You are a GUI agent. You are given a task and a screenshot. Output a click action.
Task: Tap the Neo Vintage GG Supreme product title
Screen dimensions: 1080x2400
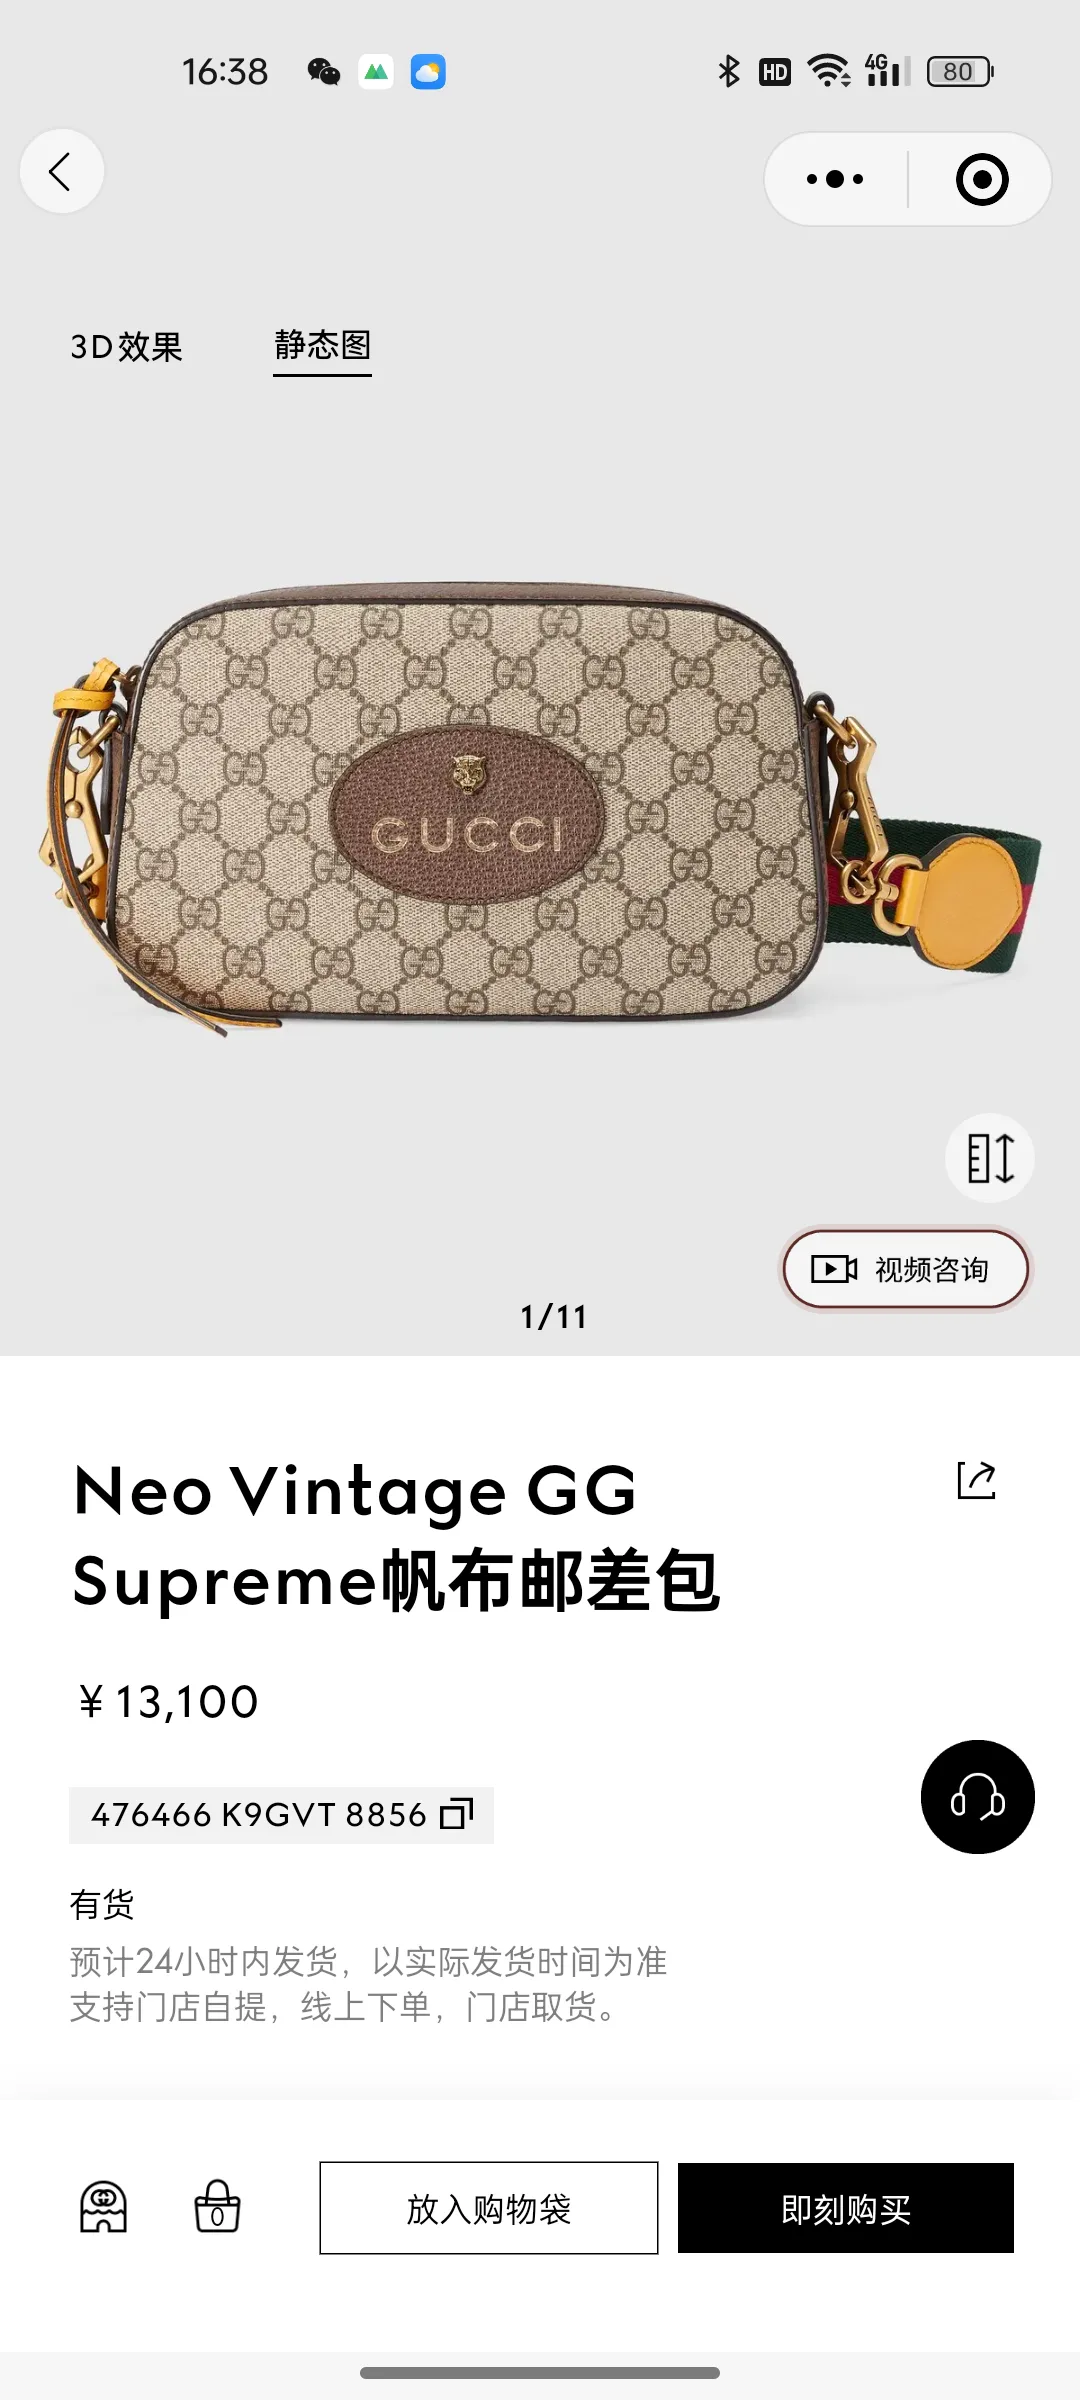click(x=396, y=1536)
